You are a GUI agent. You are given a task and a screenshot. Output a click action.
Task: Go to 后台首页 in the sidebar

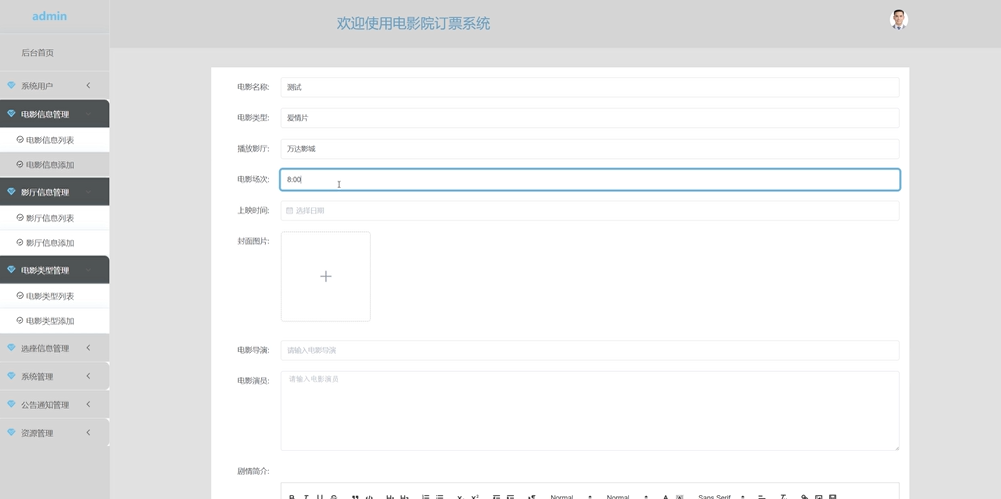(x=38, y=53)
